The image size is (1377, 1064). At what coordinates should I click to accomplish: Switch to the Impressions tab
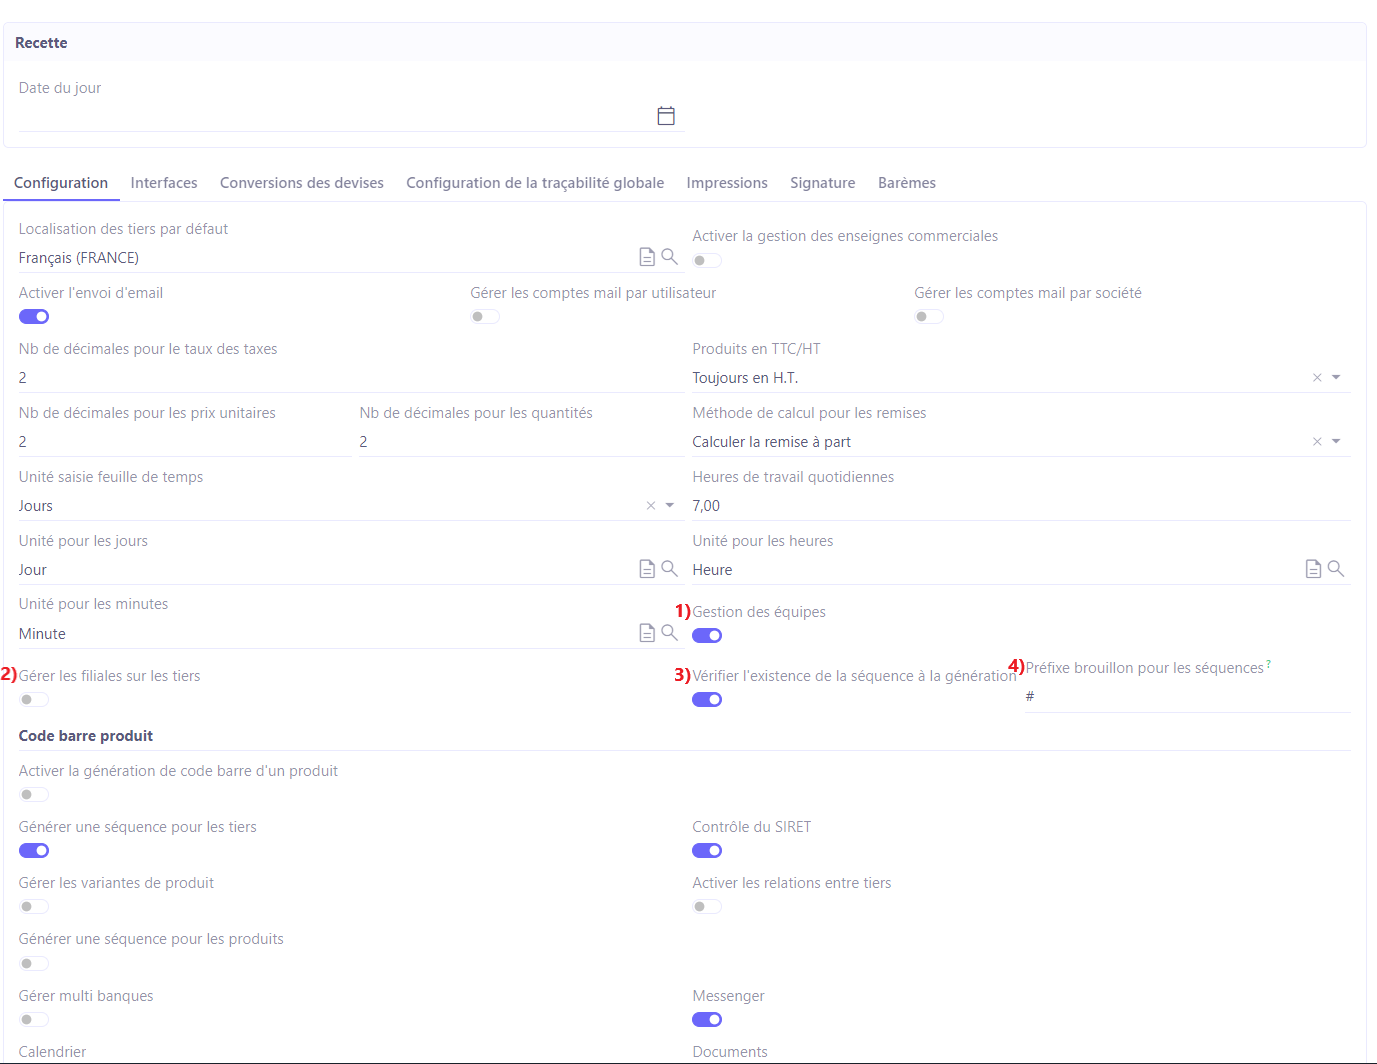(x=727, y=183)
